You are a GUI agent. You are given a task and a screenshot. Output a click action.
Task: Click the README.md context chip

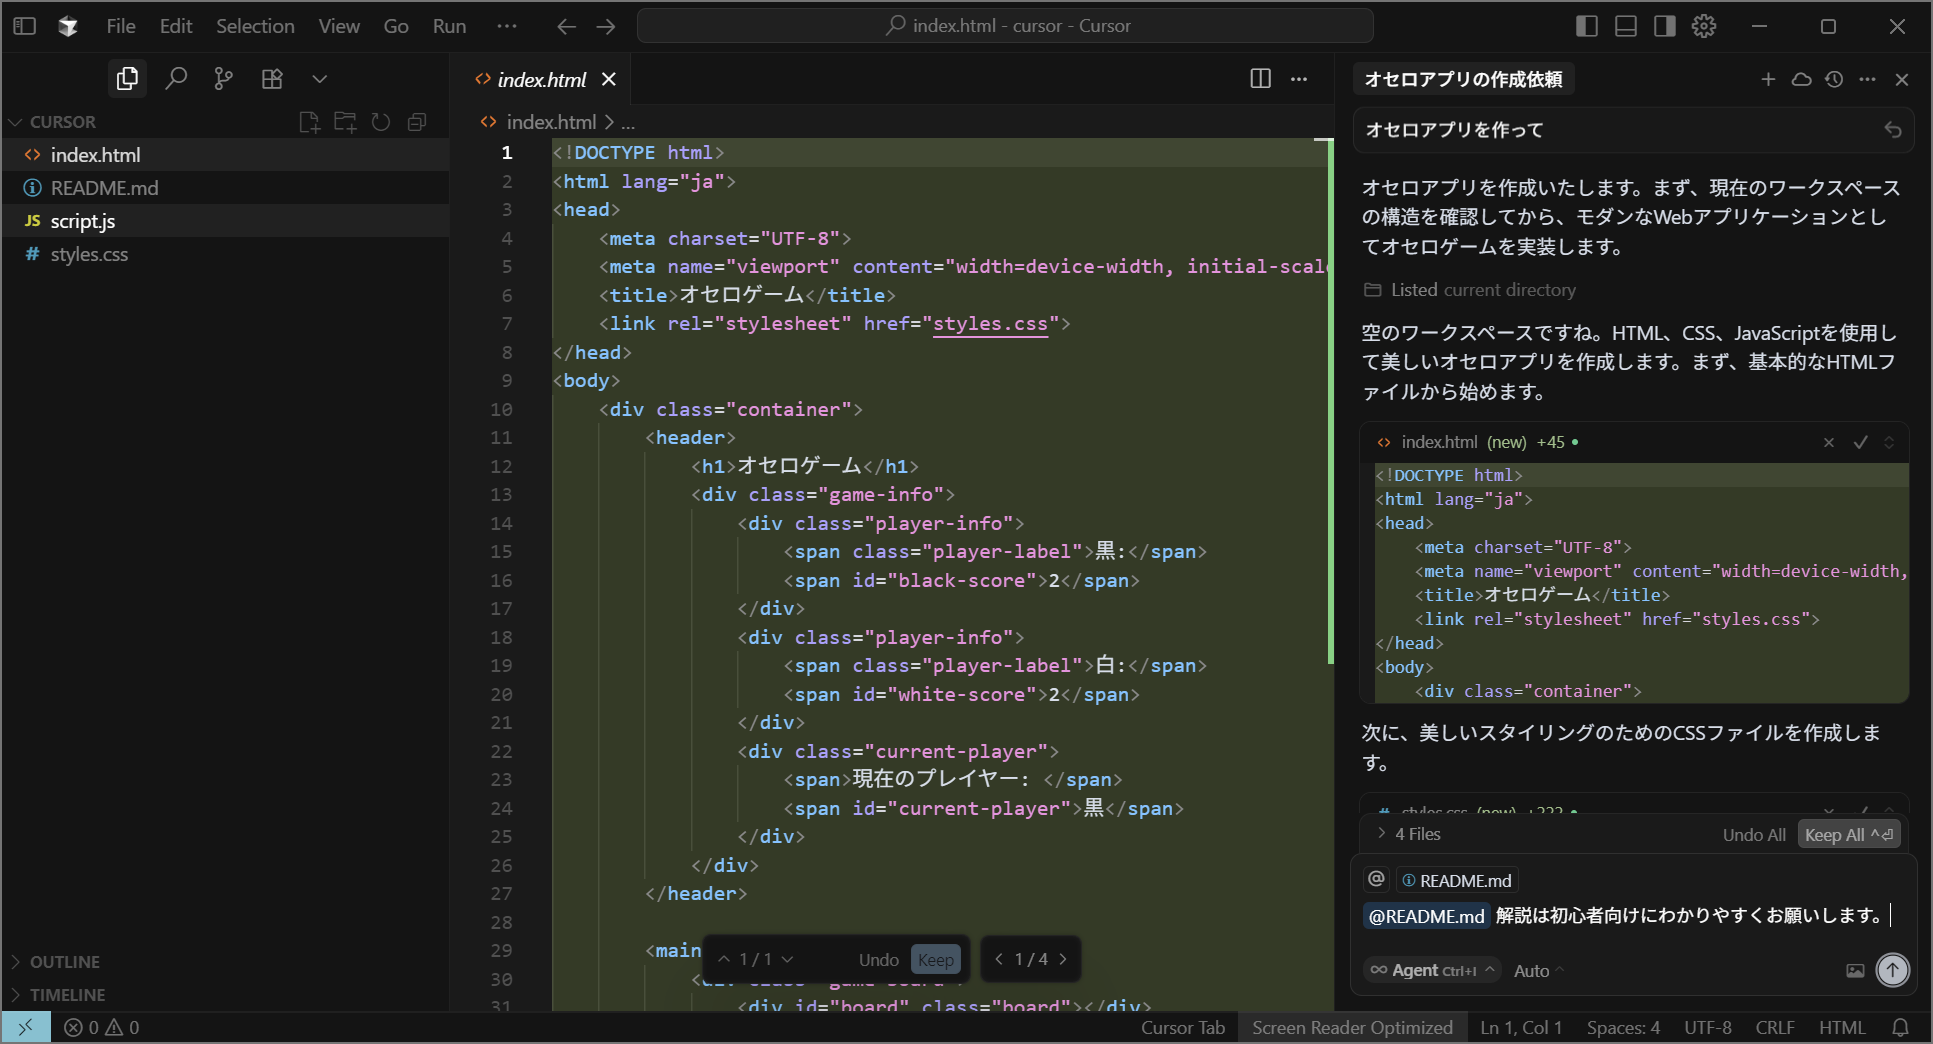1456,880
